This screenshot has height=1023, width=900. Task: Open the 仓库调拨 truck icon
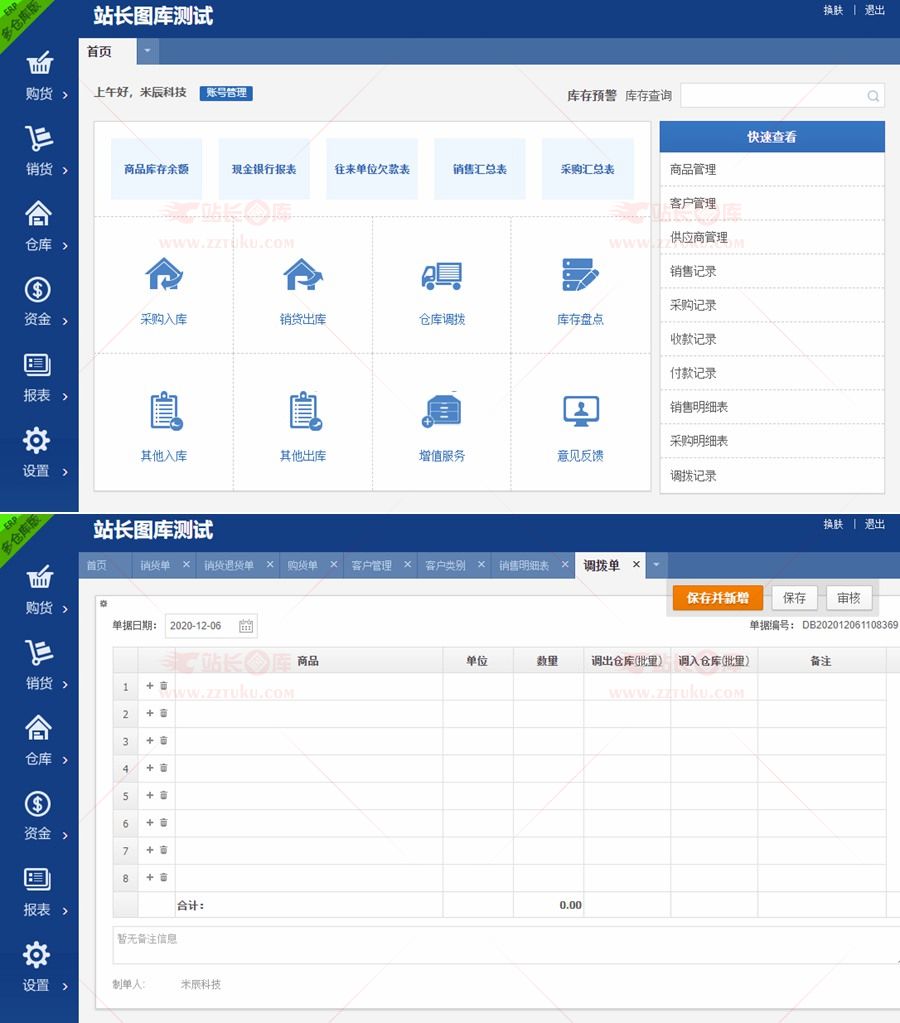tap(442, 275)
